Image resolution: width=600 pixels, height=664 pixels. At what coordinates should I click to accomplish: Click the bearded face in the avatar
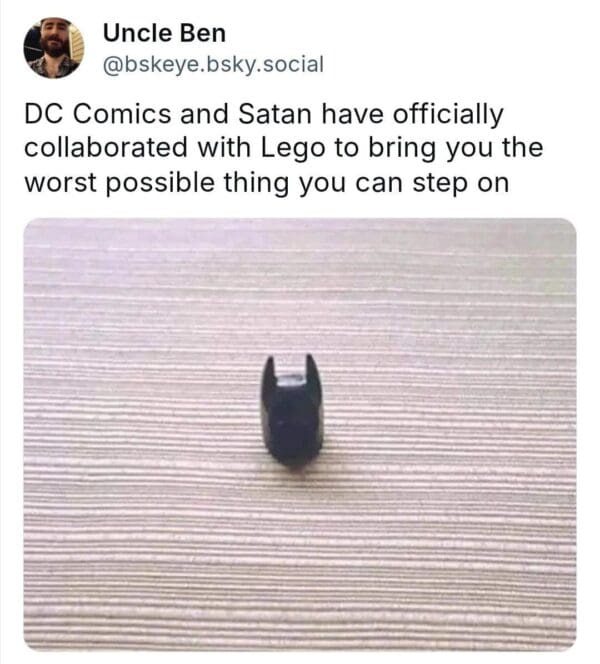(x=54, y=43)
